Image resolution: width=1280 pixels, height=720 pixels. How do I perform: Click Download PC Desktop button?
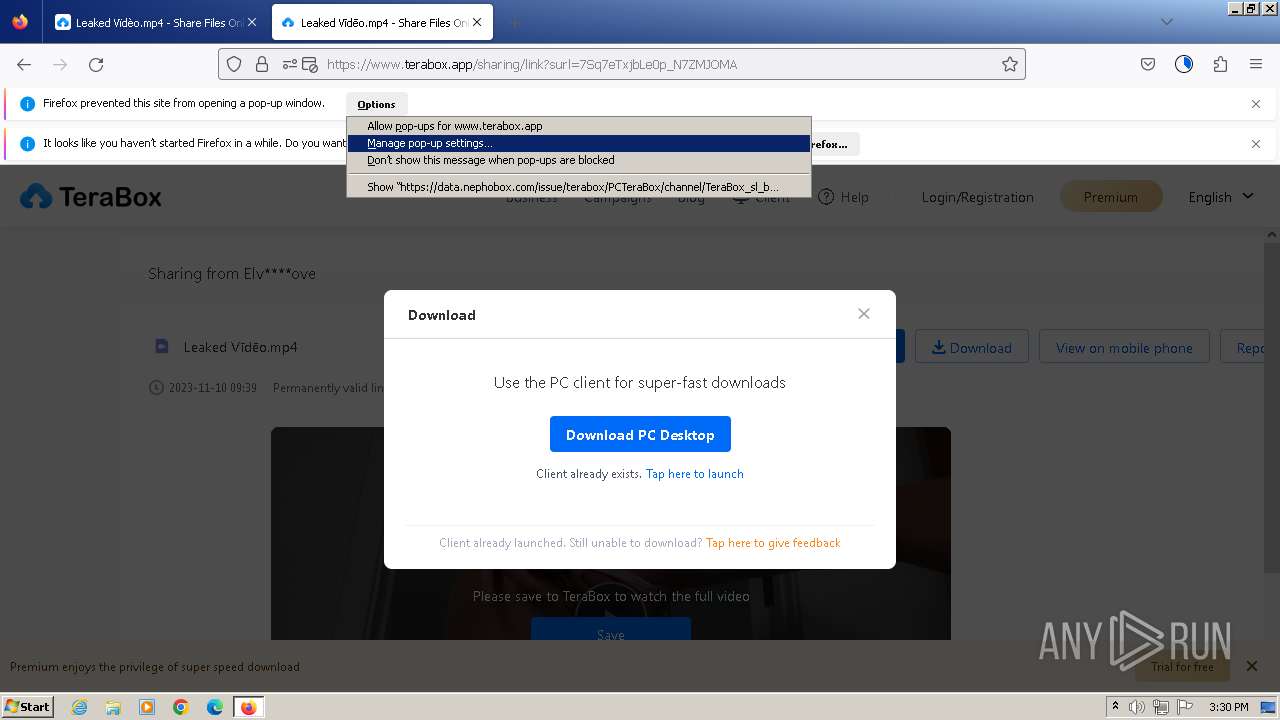[x=640, y=434]
